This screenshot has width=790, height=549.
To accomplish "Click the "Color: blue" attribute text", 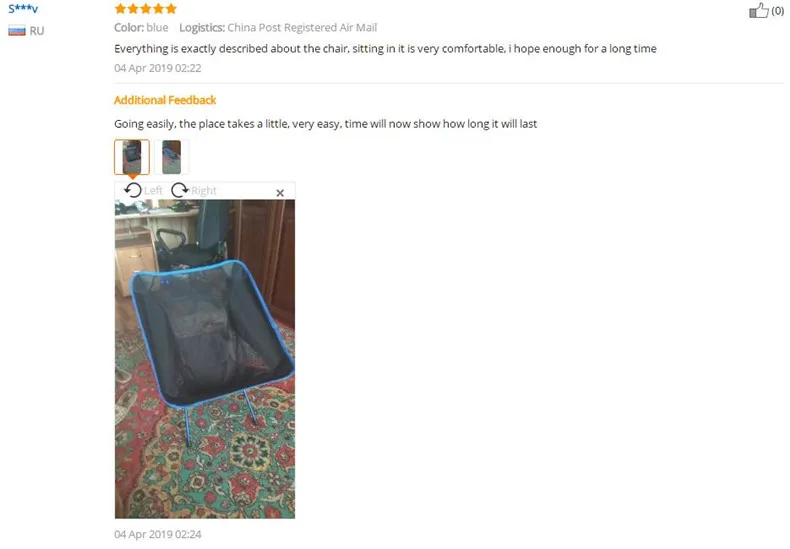I will (141, 28).
